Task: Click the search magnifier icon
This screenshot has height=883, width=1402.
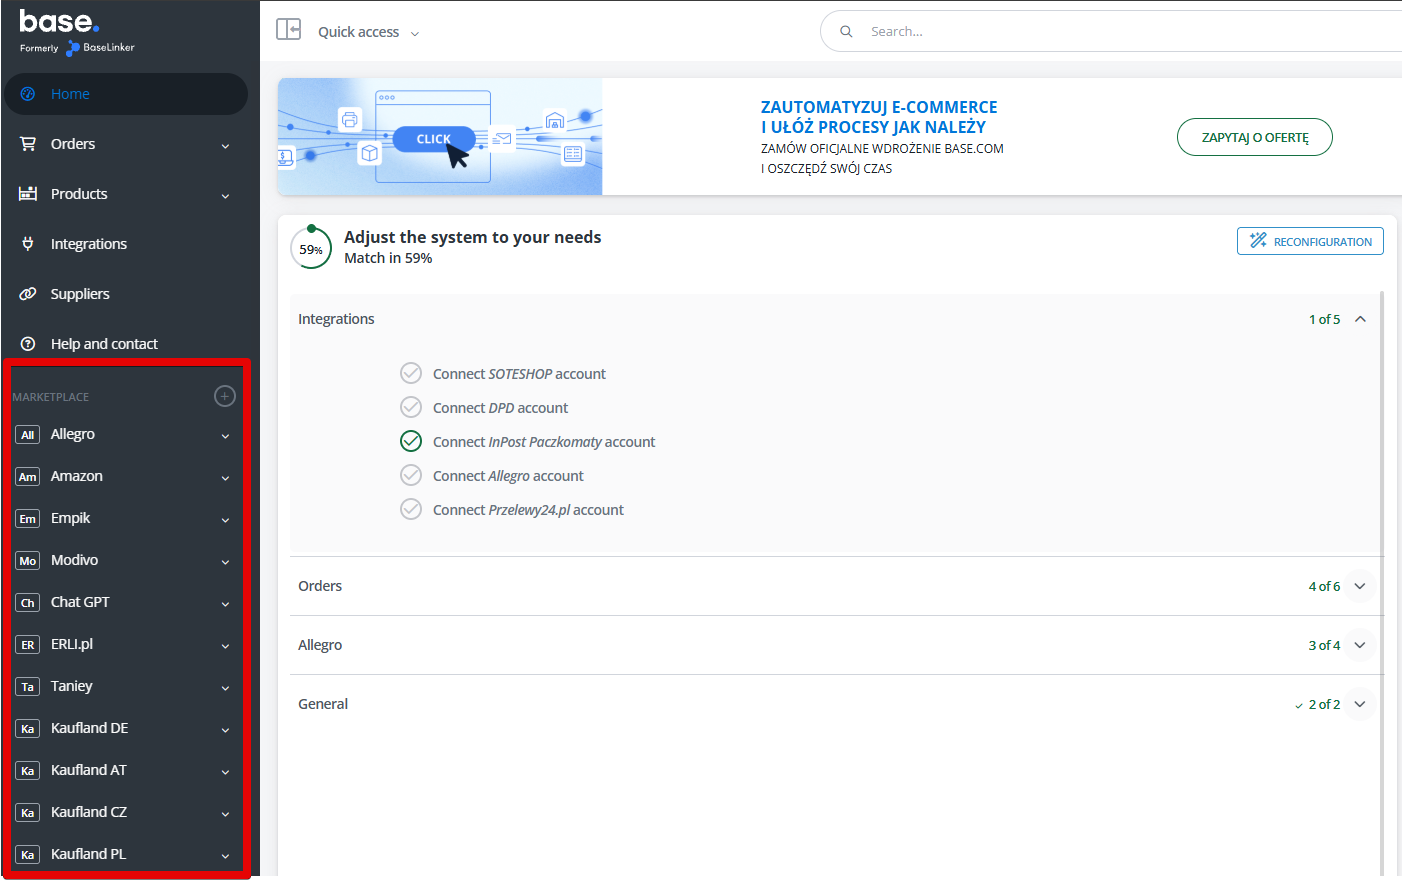Action: [x=846, y=32]
